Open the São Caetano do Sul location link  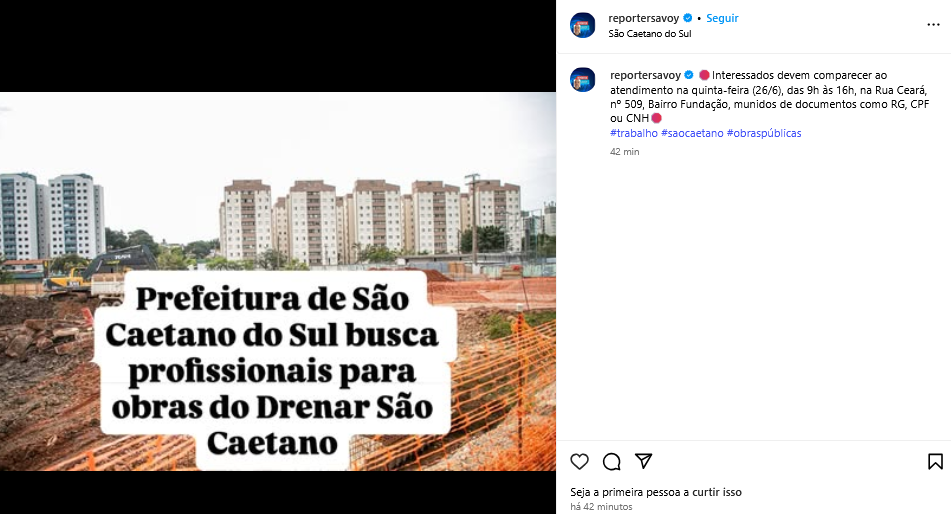(x=650, y=33)
